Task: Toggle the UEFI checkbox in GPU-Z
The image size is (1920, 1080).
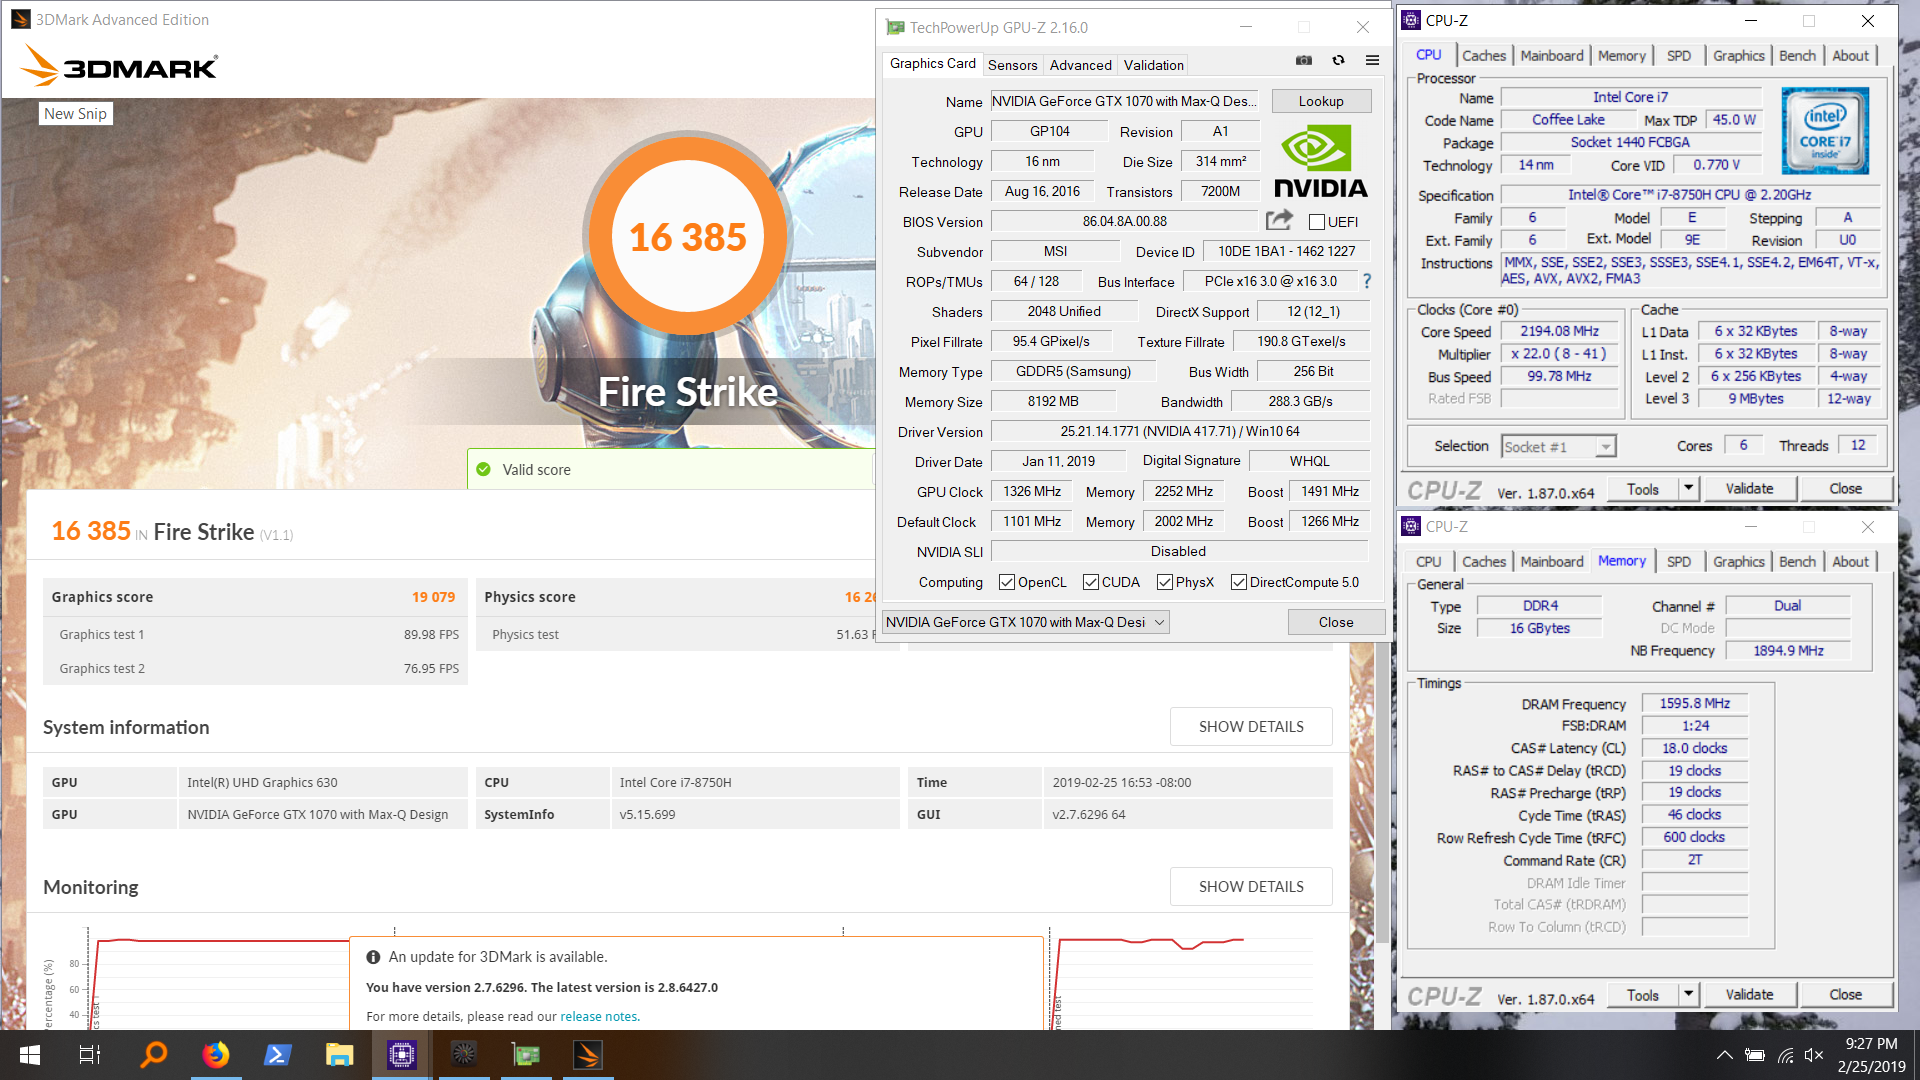Action: coord(1317,222)
